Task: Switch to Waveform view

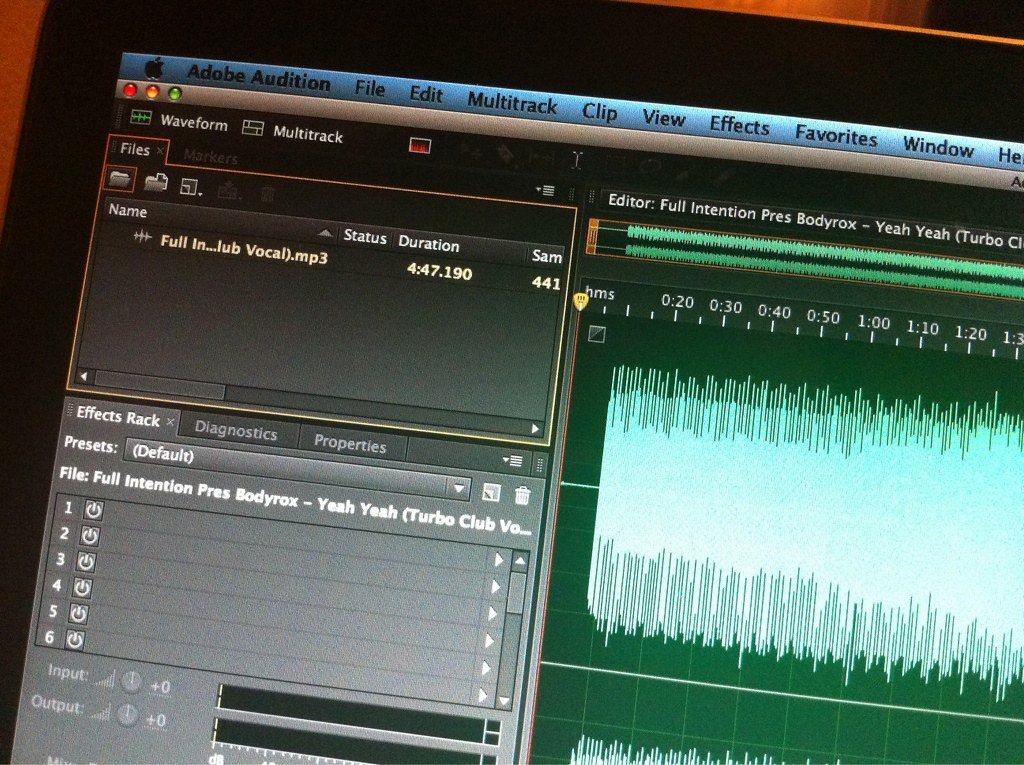Action: [179, 121]
